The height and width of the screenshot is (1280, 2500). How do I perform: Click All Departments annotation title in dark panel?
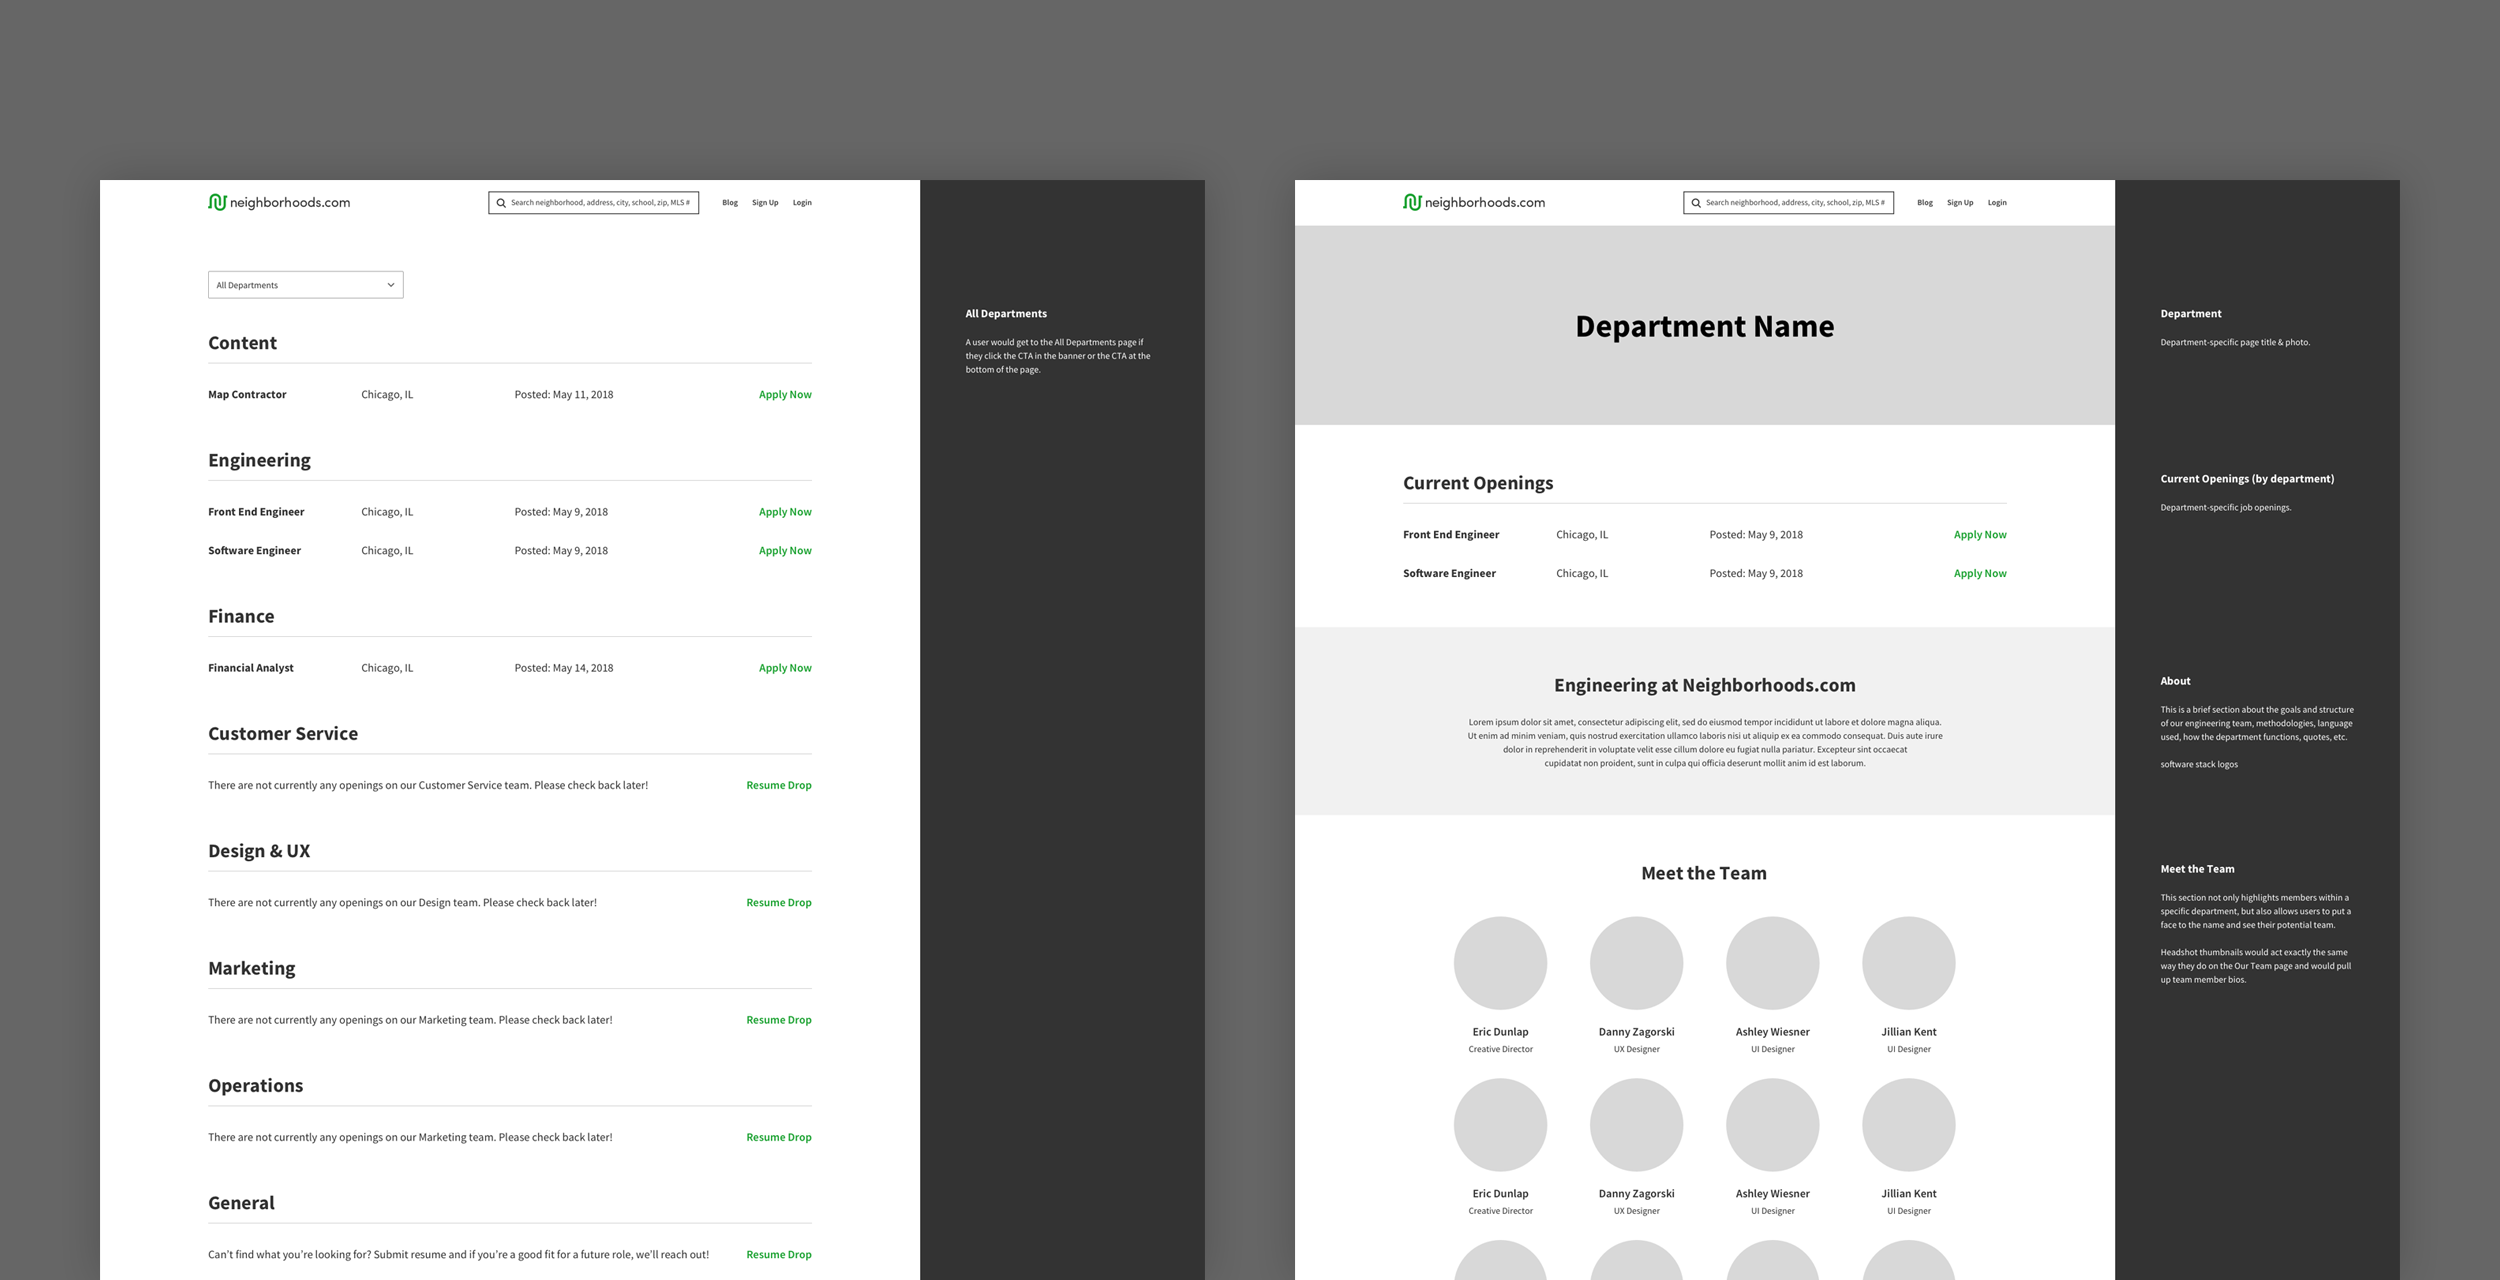click(1006, 314)
